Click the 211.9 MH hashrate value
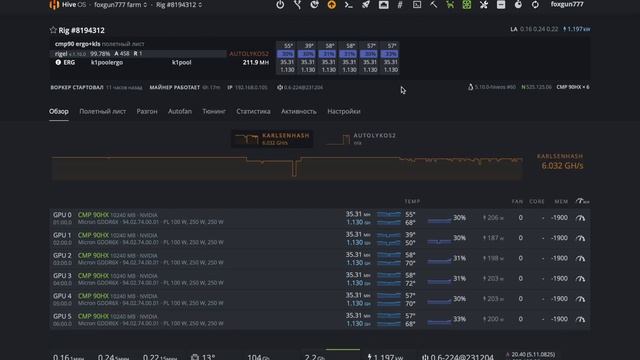 [x=256, y=62]
